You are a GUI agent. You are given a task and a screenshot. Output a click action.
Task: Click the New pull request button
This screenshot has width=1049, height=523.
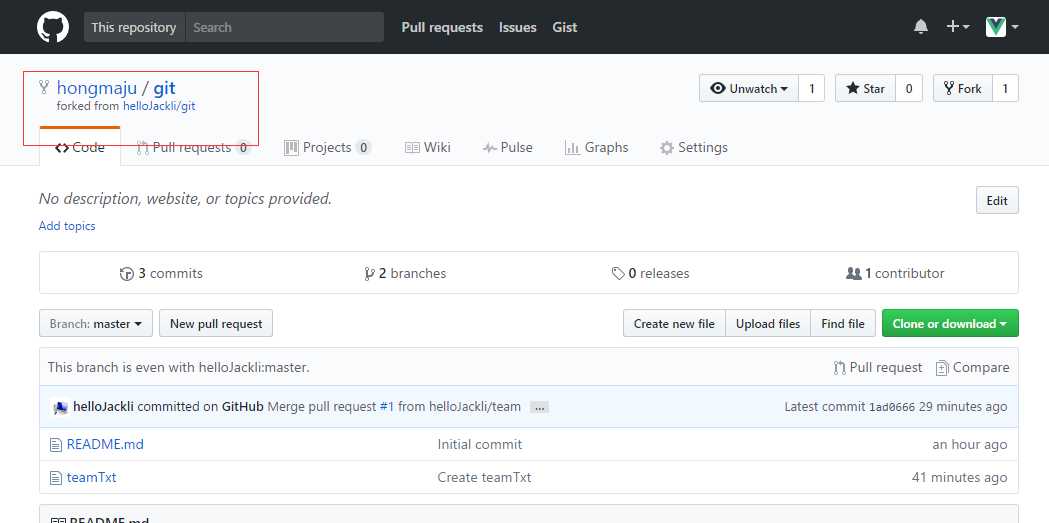point(216,324)
